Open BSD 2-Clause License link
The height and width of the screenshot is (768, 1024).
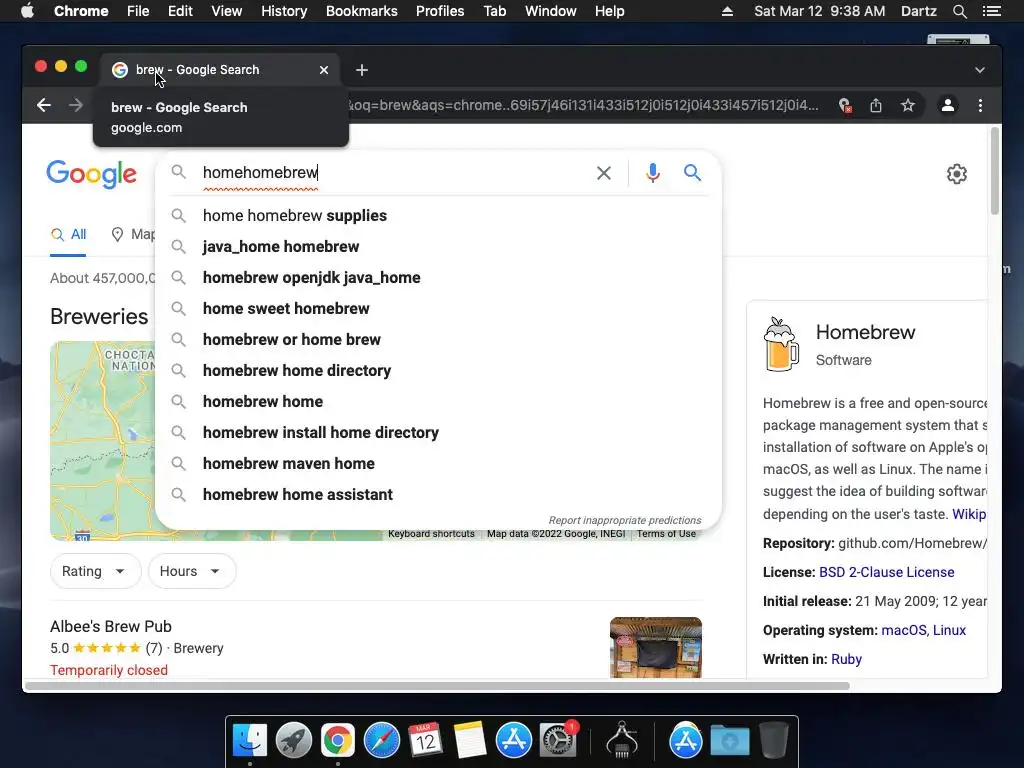pos(886,572)
